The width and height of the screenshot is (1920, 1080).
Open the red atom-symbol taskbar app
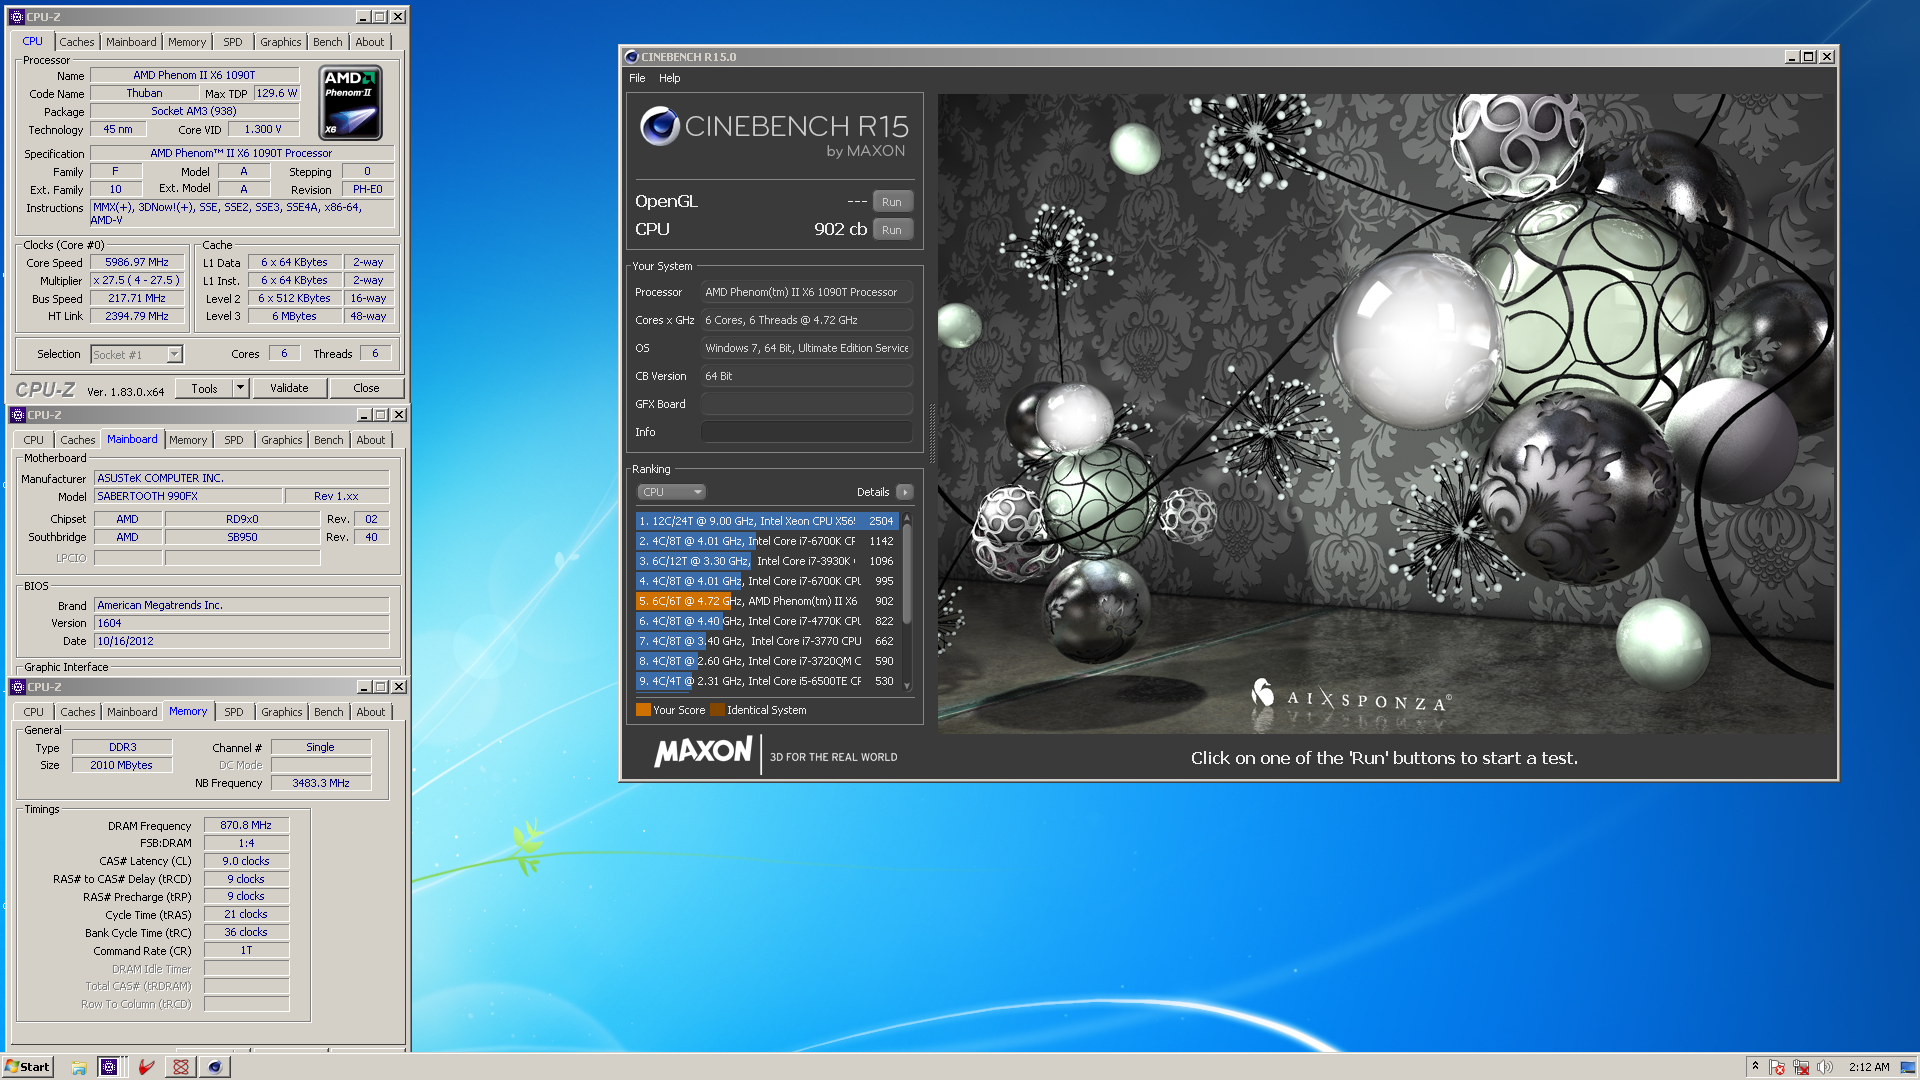click(x=181, y=1067)
